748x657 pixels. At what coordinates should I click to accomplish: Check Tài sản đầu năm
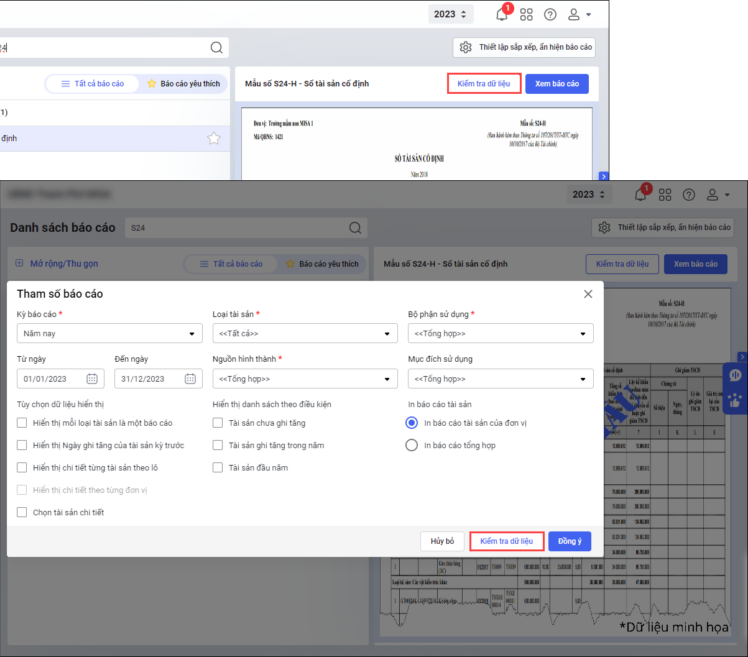point(218,468)
